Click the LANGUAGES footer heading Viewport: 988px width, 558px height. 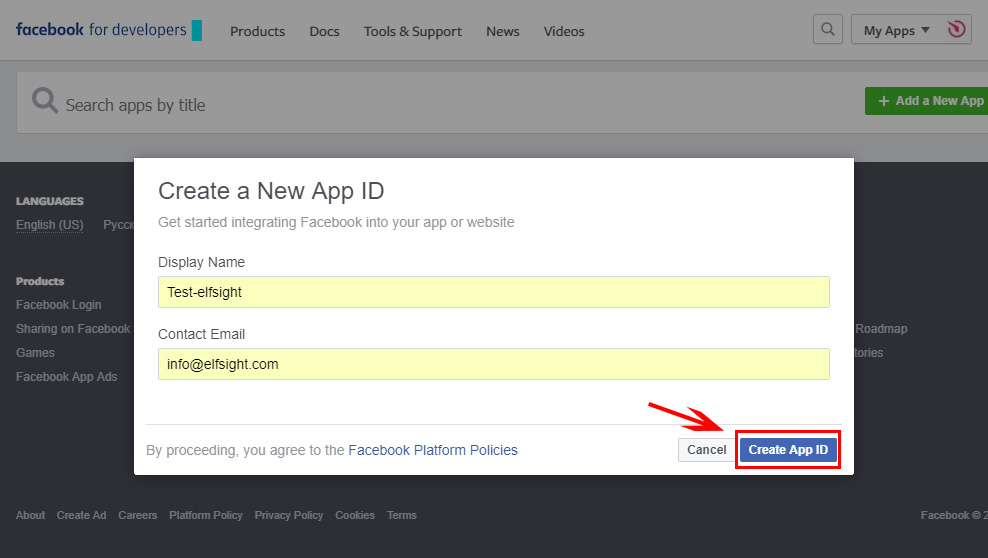(50, 201)
